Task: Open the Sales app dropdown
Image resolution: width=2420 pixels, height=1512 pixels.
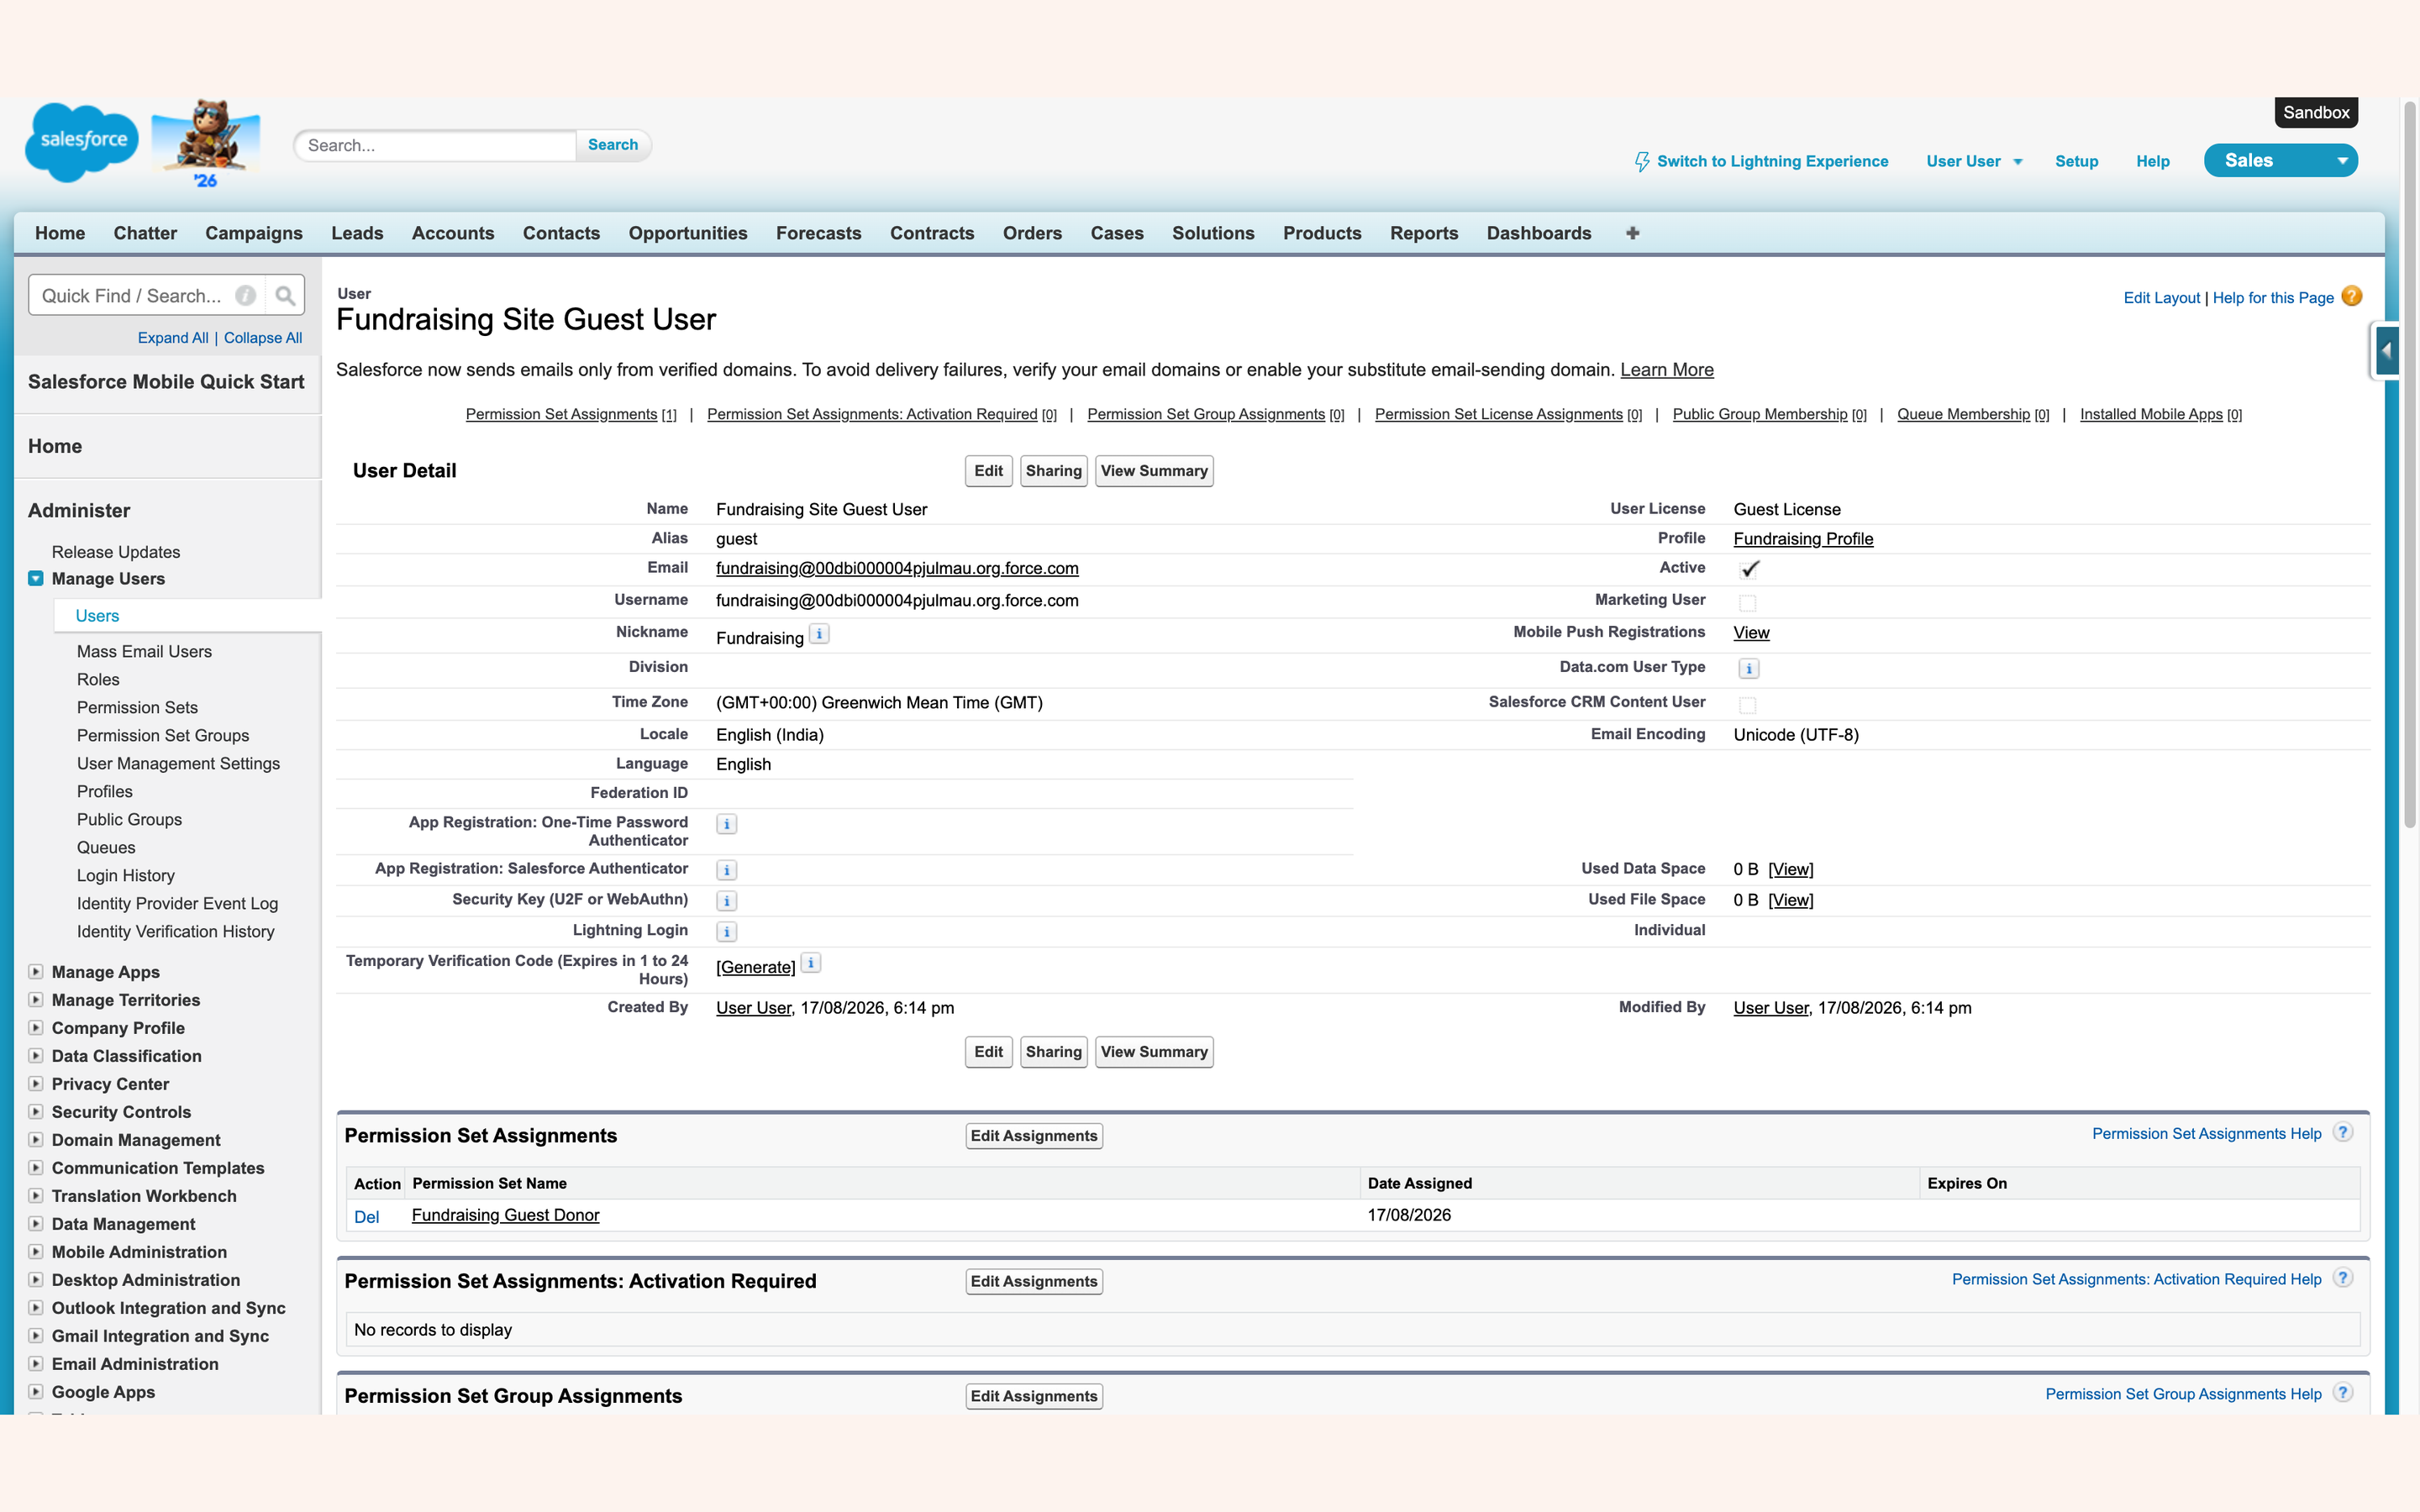Action: [x=2280, y=161]
